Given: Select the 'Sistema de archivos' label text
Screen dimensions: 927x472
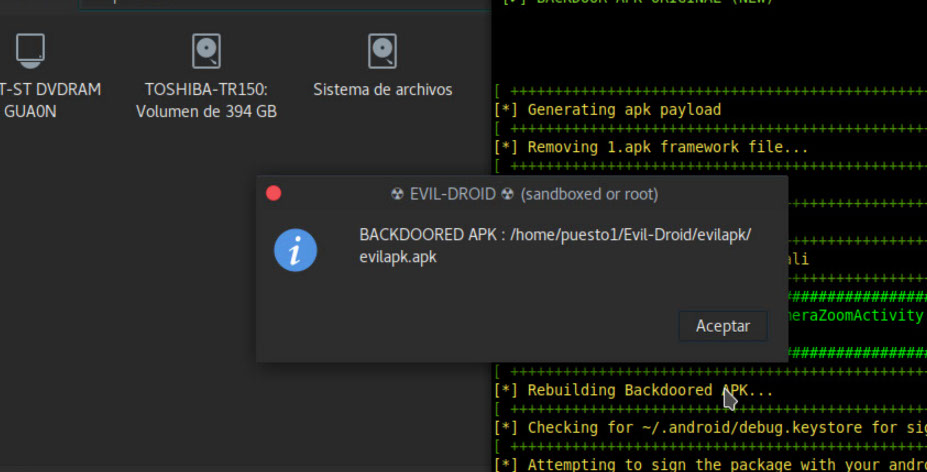Looking at the screenshot, I should [x=383, y=89].
